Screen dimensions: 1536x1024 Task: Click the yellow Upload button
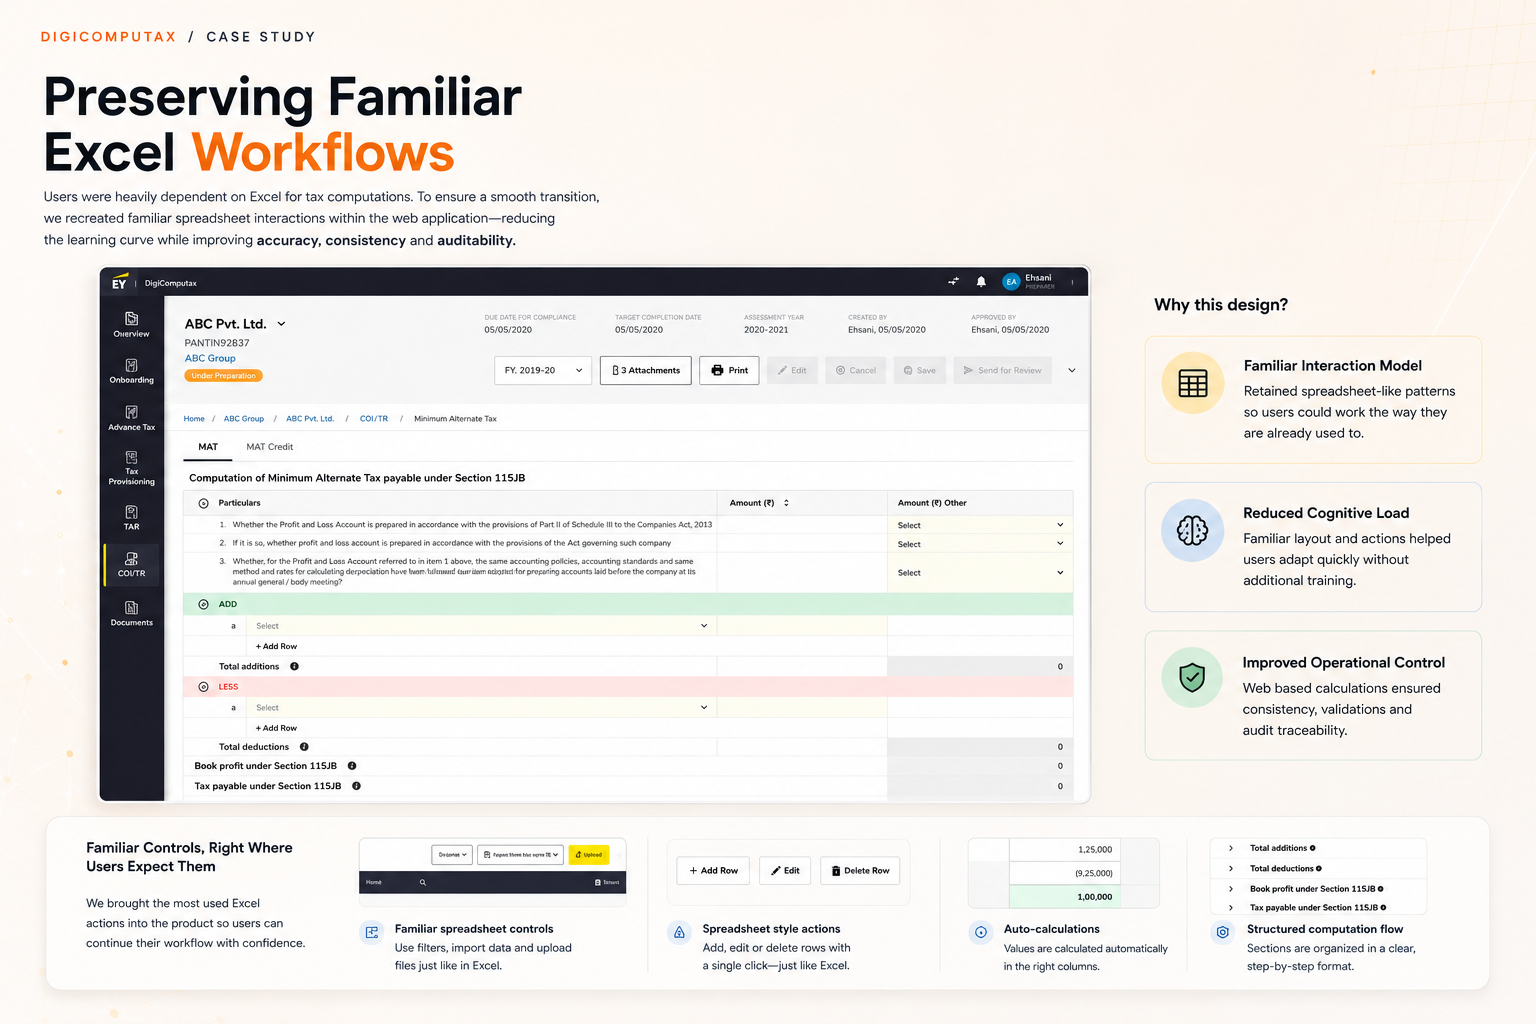[x=589, y=855]
